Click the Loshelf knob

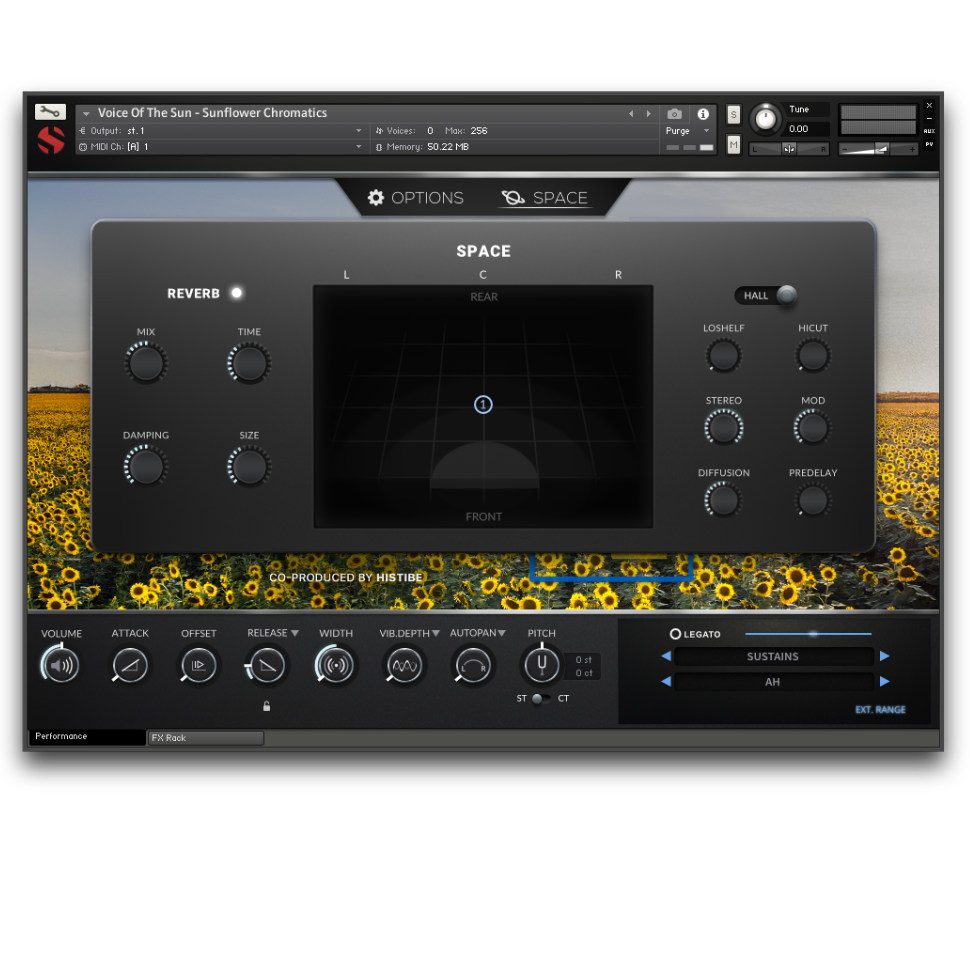(x=723, y=356)
